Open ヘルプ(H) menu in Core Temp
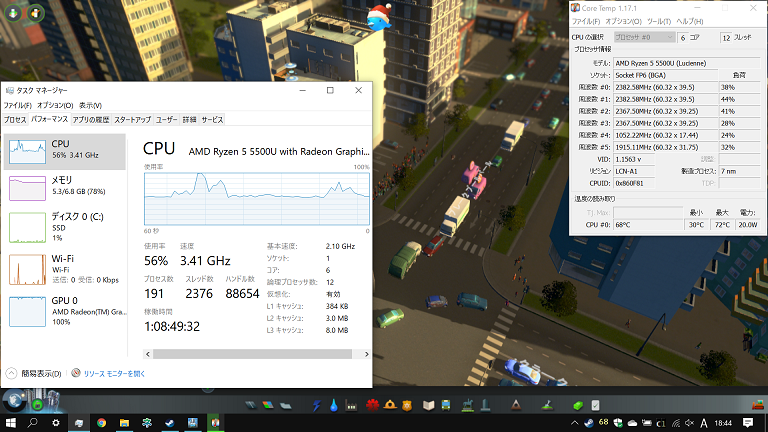 coord(690,22)
